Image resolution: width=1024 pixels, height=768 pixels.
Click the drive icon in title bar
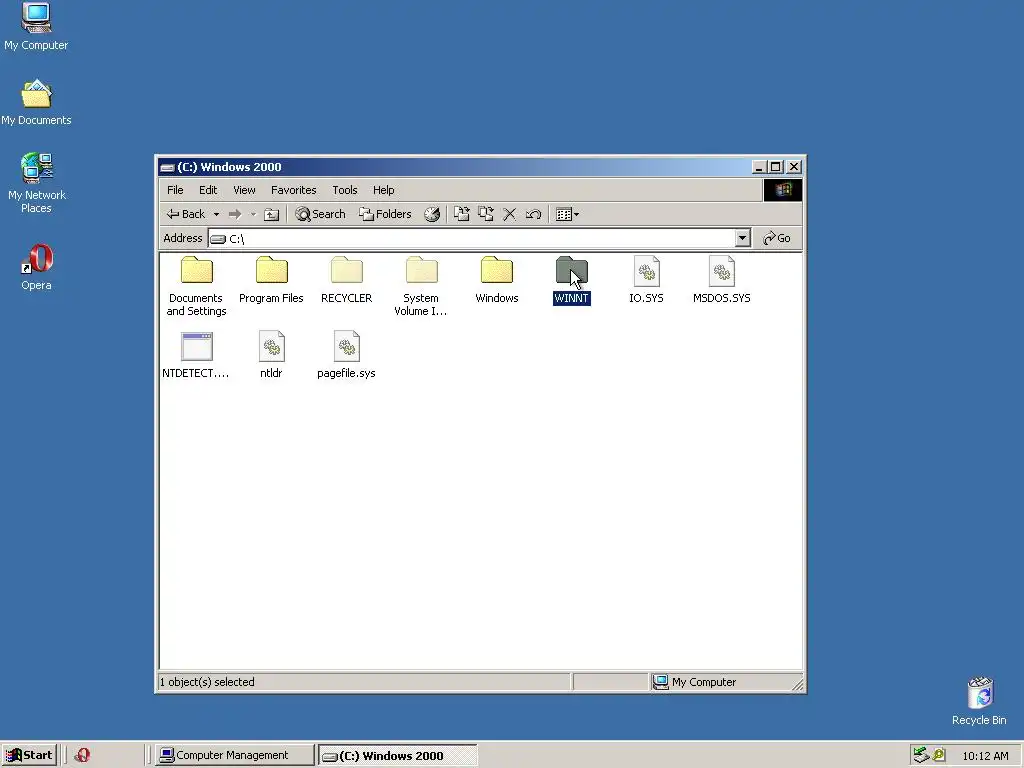point(168,167)
